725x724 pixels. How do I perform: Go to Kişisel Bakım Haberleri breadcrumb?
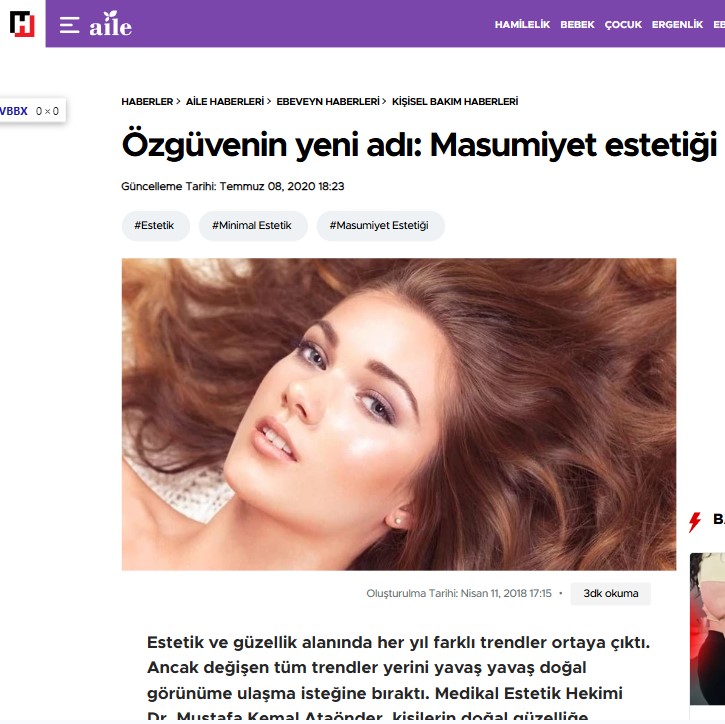[x=455, y=101]
